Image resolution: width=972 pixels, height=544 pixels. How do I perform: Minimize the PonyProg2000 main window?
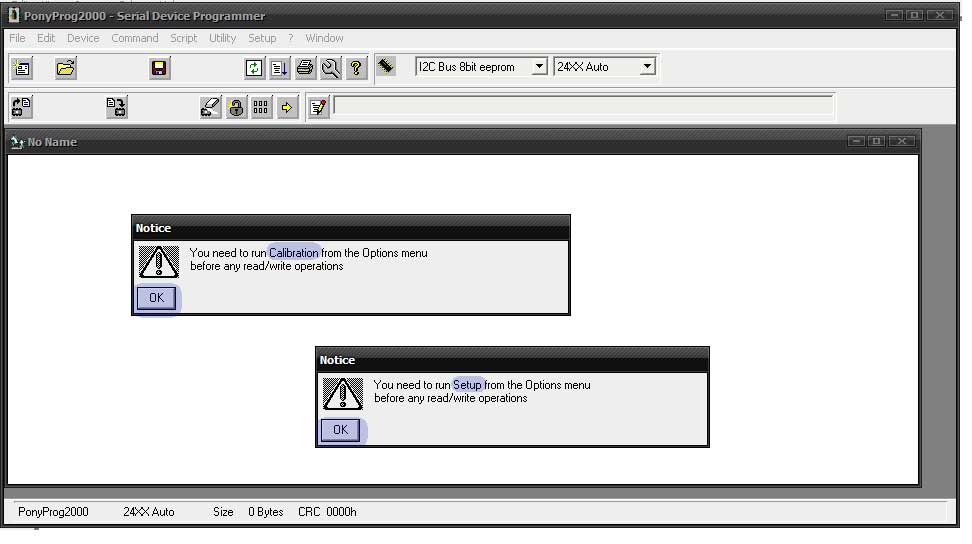point(894,15)
